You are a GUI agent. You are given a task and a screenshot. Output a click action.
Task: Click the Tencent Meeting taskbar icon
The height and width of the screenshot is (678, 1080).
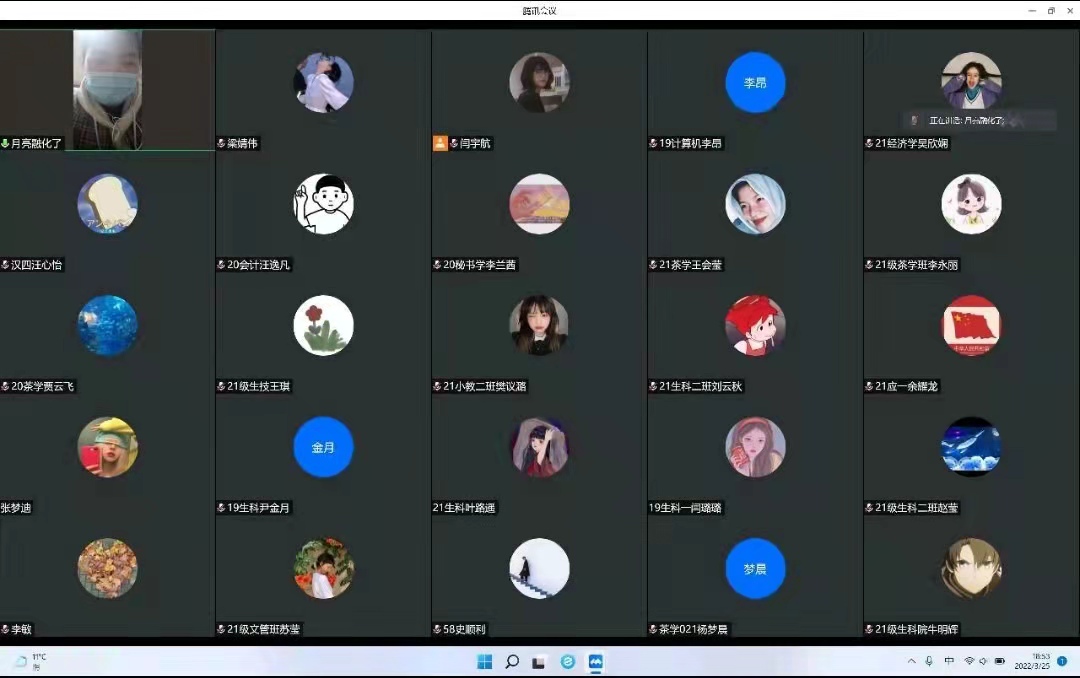(596, 661)
